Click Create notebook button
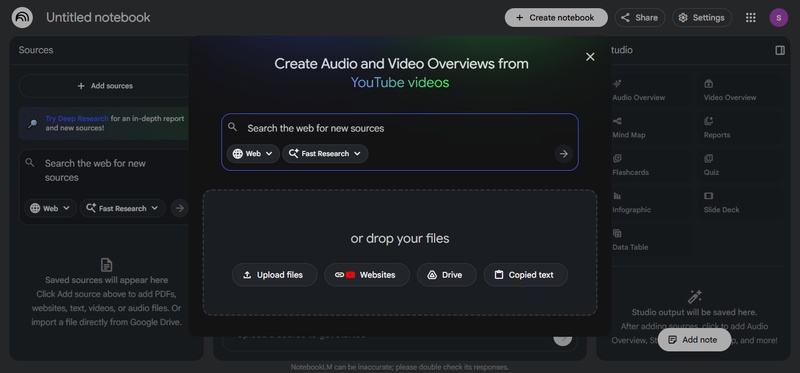800x373 pixels. pyautogui.click(x=556, y=17)
